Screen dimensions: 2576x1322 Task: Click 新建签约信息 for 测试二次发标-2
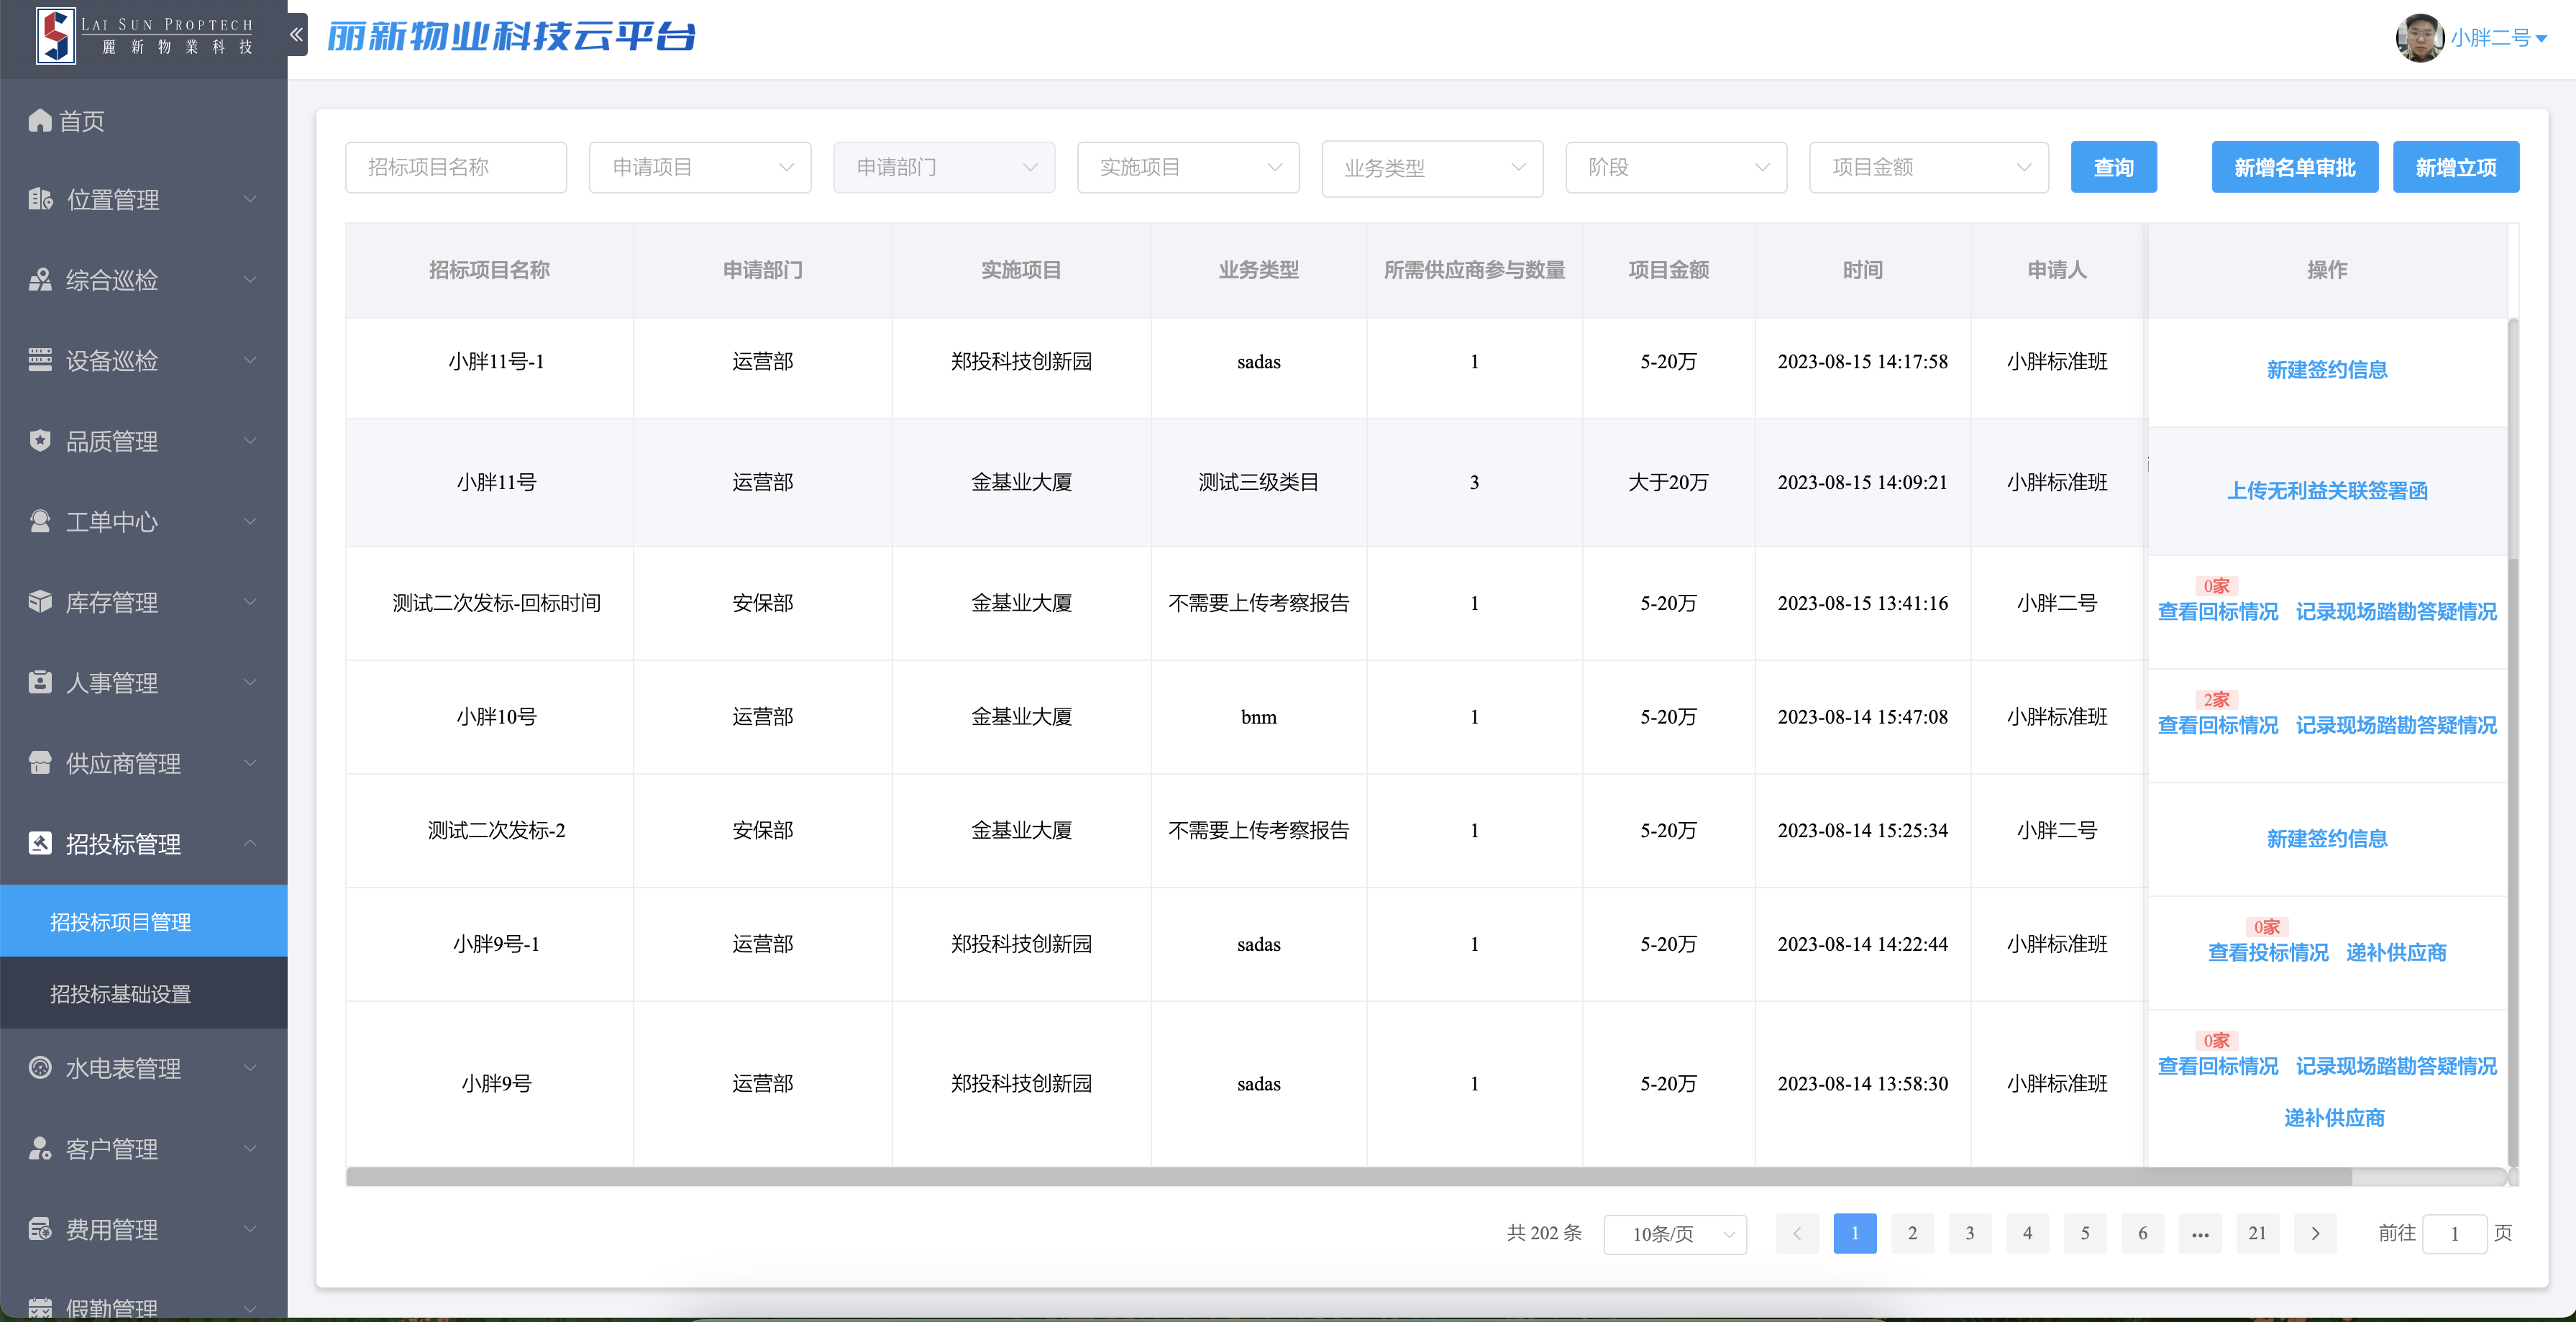click(2326, 838)
